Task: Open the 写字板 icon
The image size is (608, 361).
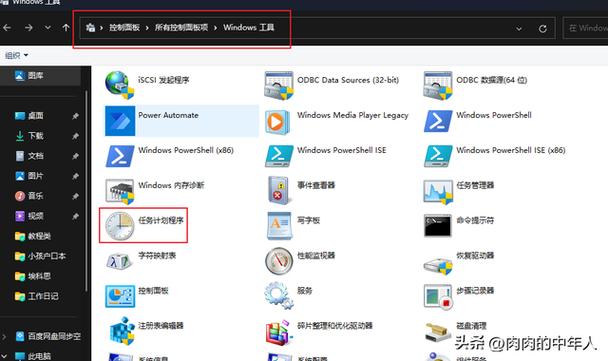Action: coord(279,226)
